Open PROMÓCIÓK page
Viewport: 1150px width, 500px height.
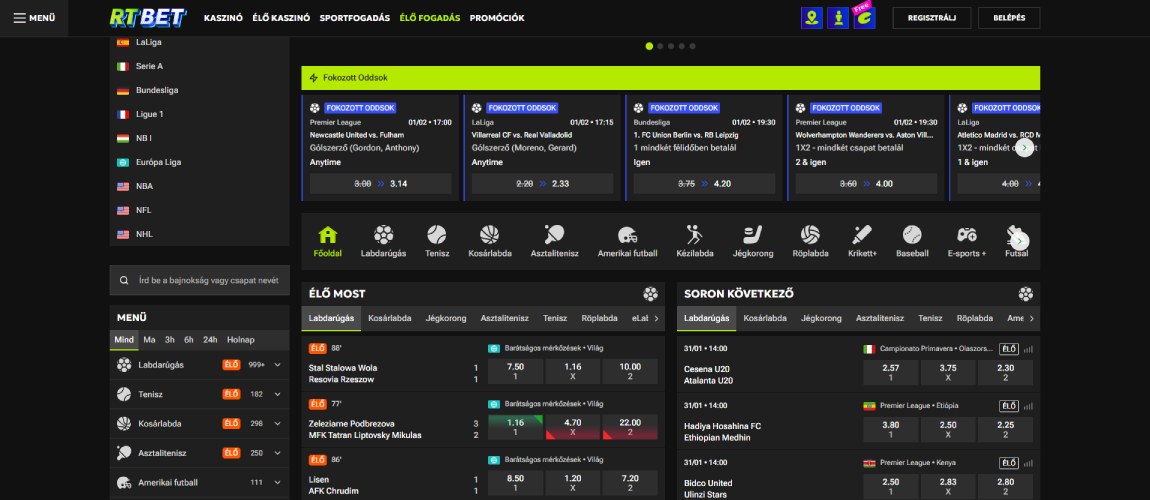(497, 18)
